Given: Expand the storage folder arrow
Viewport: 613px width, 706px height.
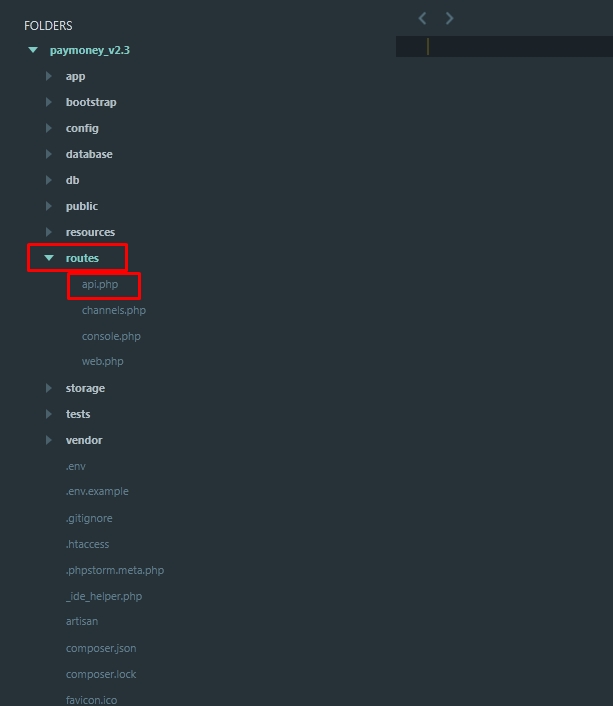Looking at the screenshot, I should click(49, 388).
